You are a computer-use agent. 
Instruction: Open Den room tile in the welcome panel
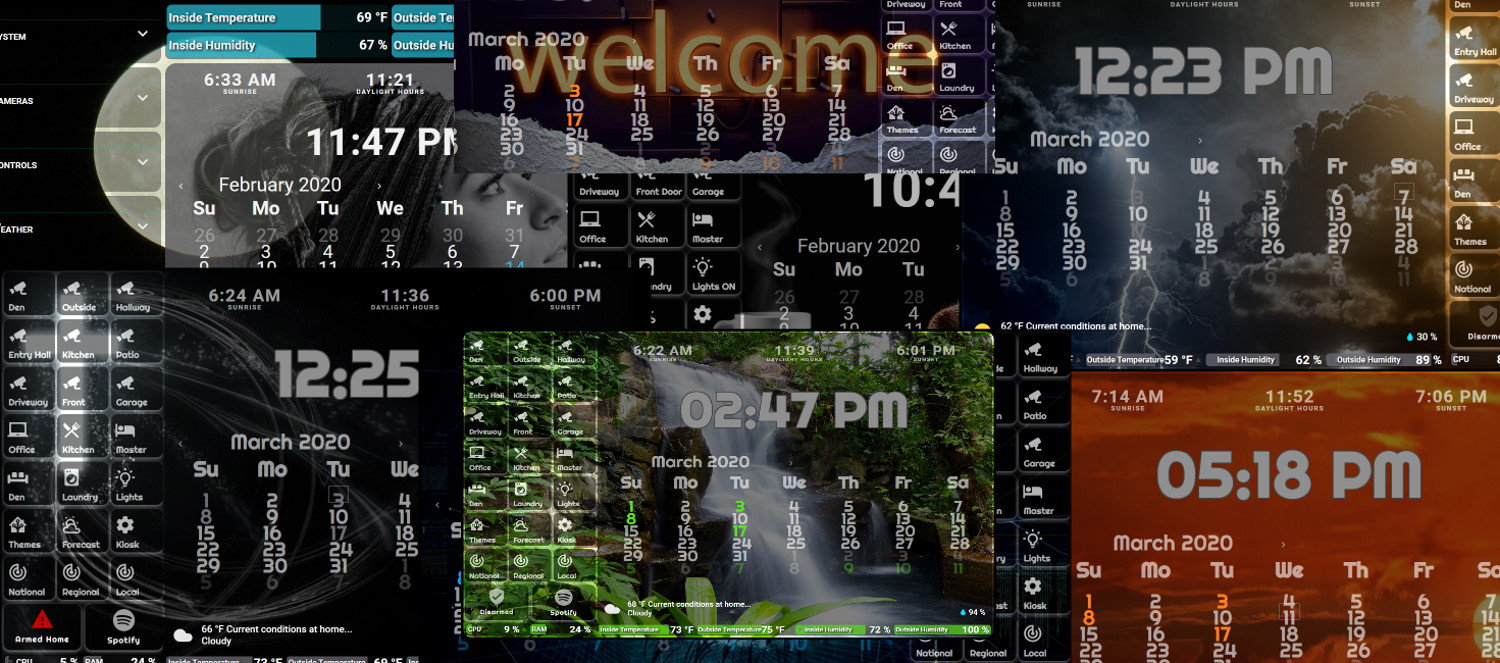(908, 77)
